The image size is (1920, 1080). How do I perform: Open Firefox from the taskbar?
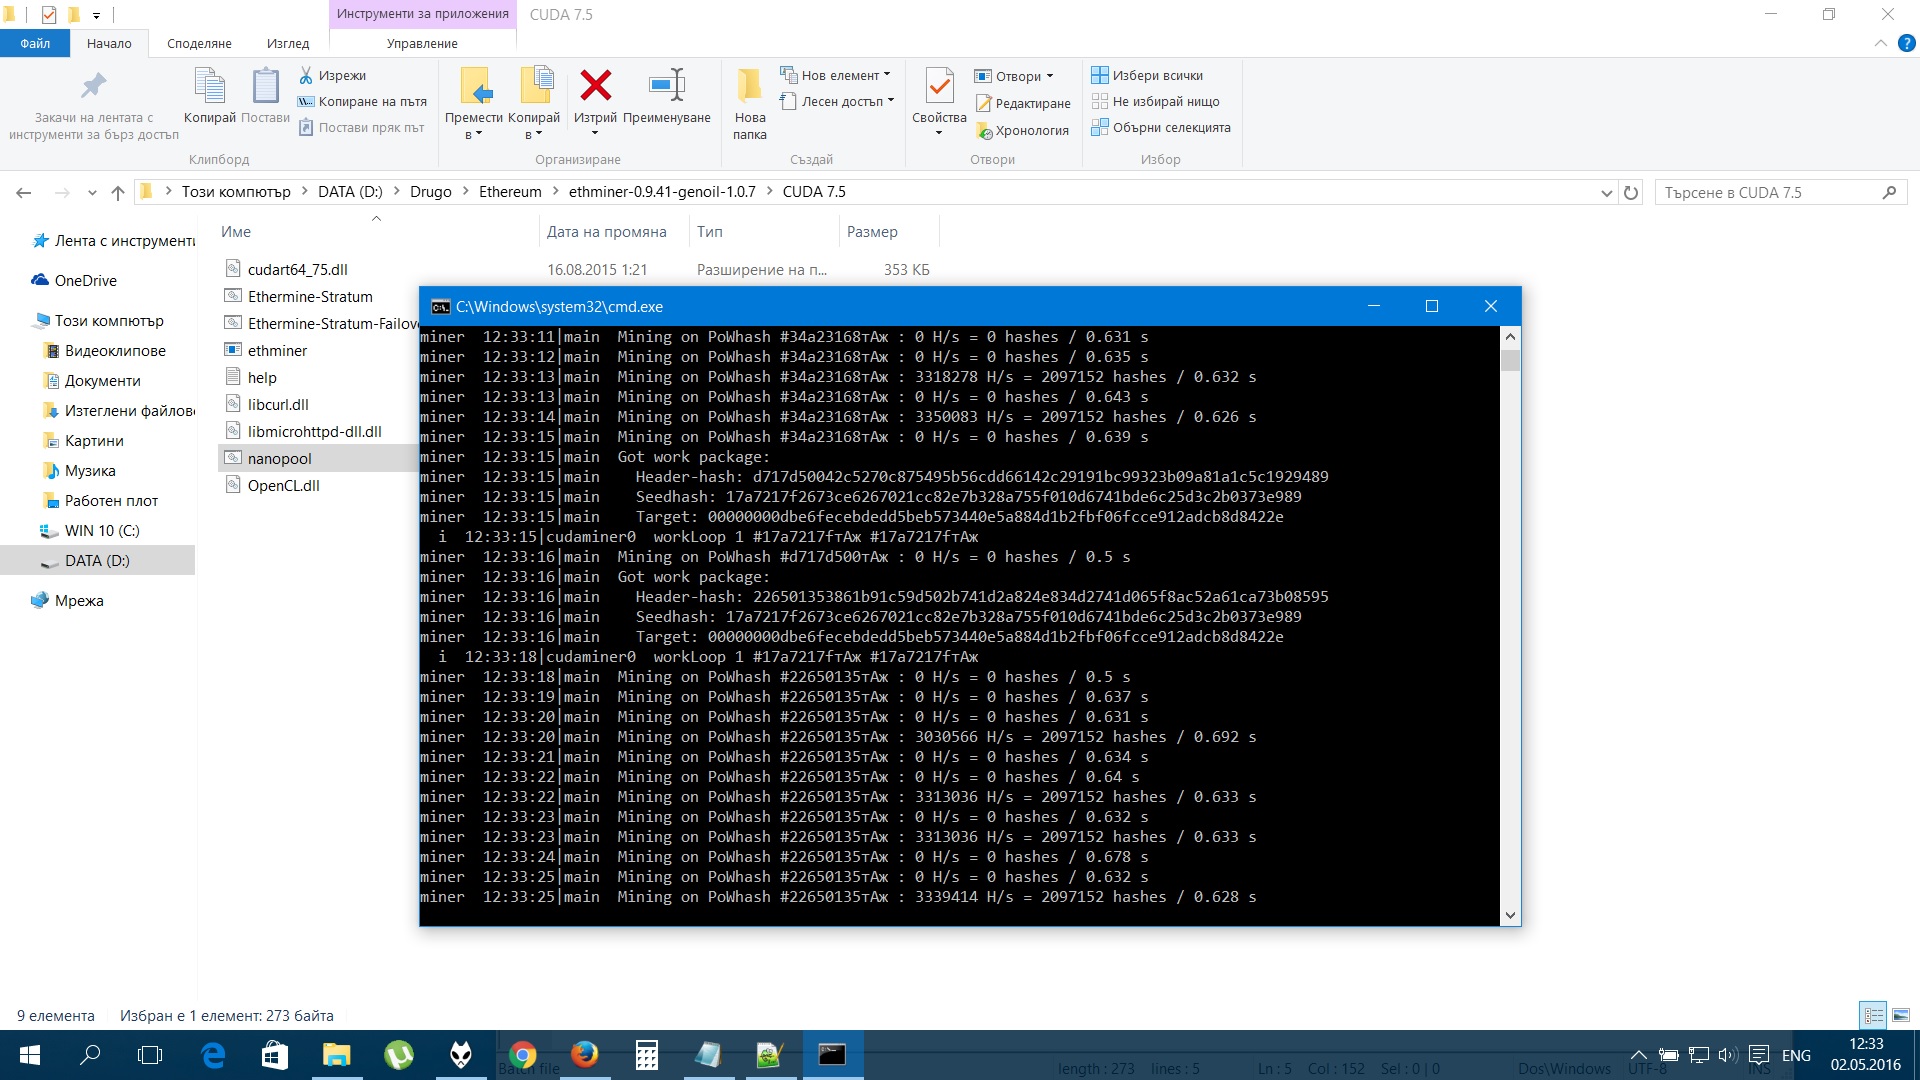click(584, 1055)
